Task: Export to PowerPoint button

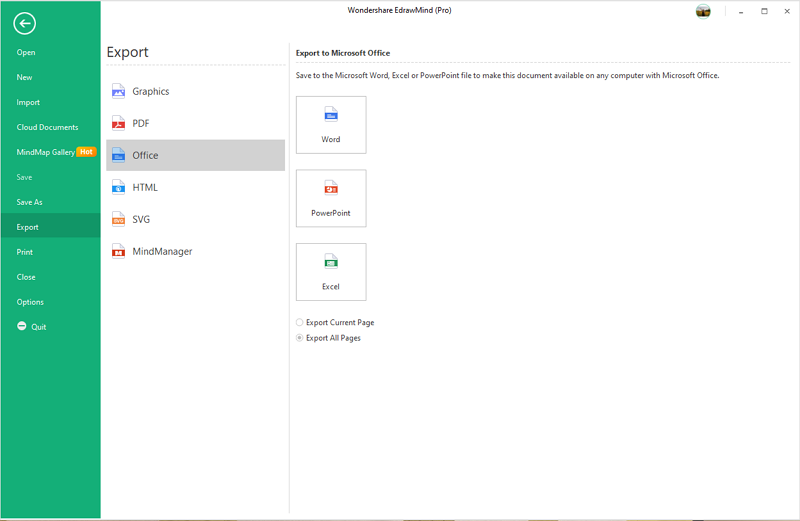Action: 331,198
